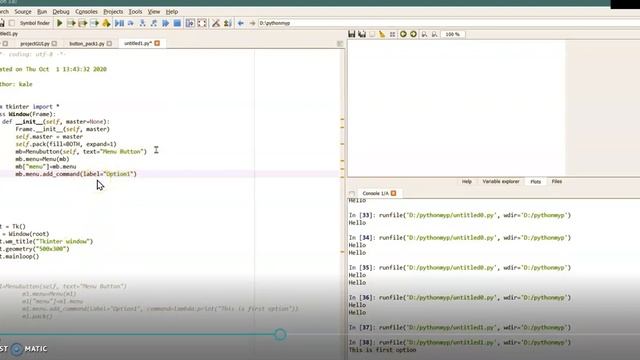640x360 pixels.
Task: Open the Help menu
Action: pyautogui.click(x=172, y=12)
